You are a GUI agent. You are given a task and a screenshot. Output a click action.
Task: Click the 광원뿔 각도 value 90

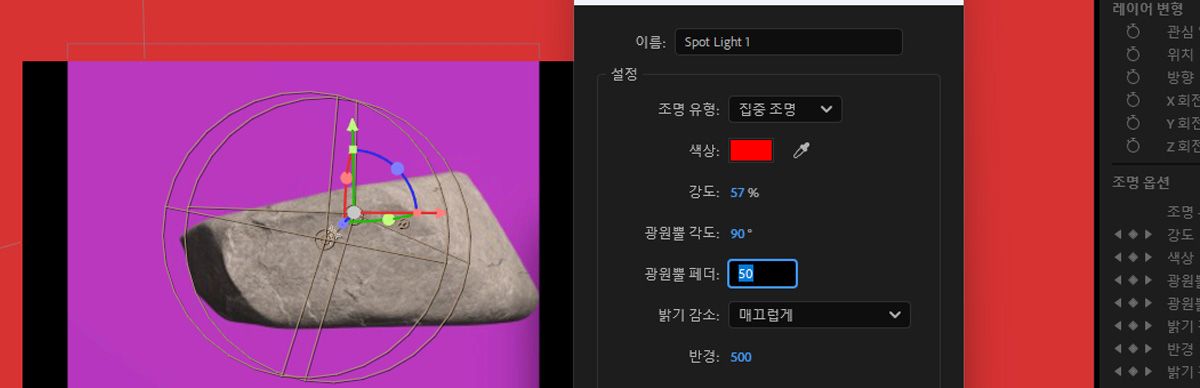tap(738, 233)
